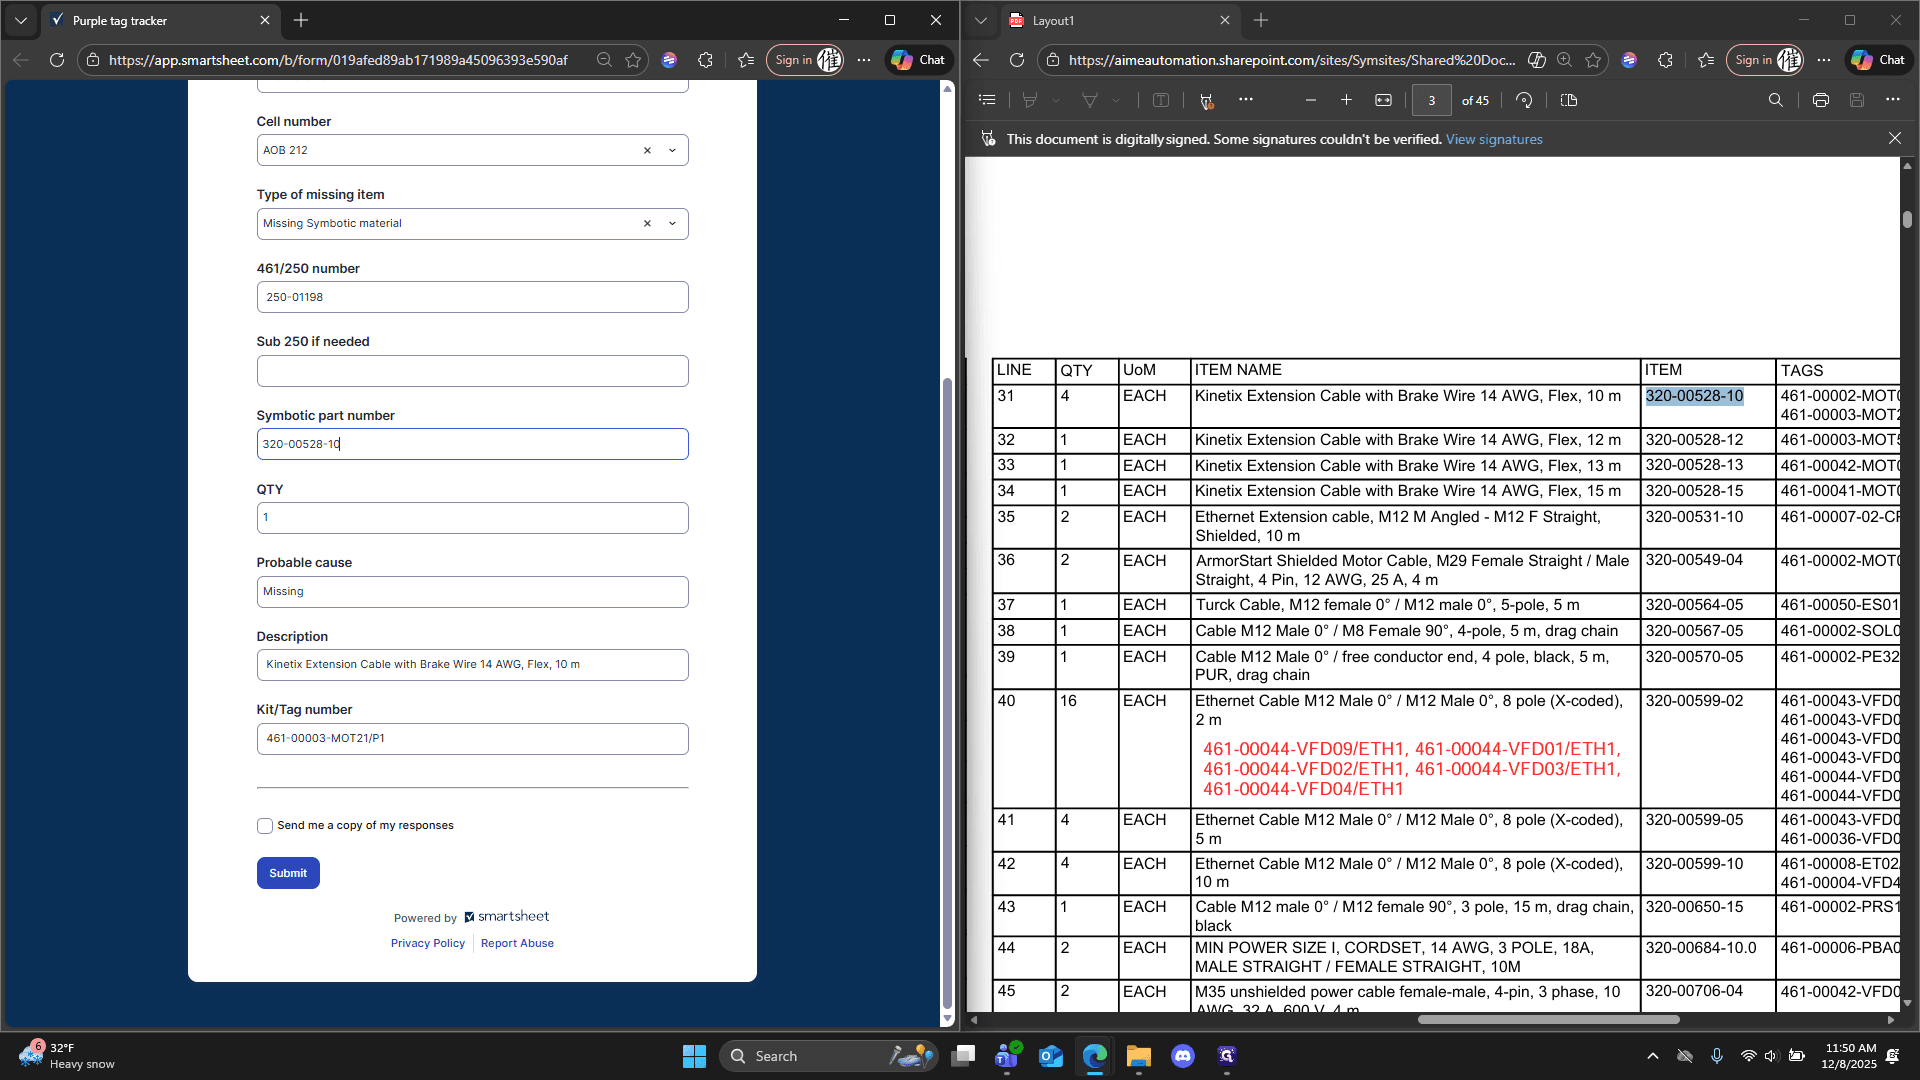Click the PDF page number box
The height and width of the screenshot is (1080, 1920).
pyautogui.click(x=1431, y=100)
